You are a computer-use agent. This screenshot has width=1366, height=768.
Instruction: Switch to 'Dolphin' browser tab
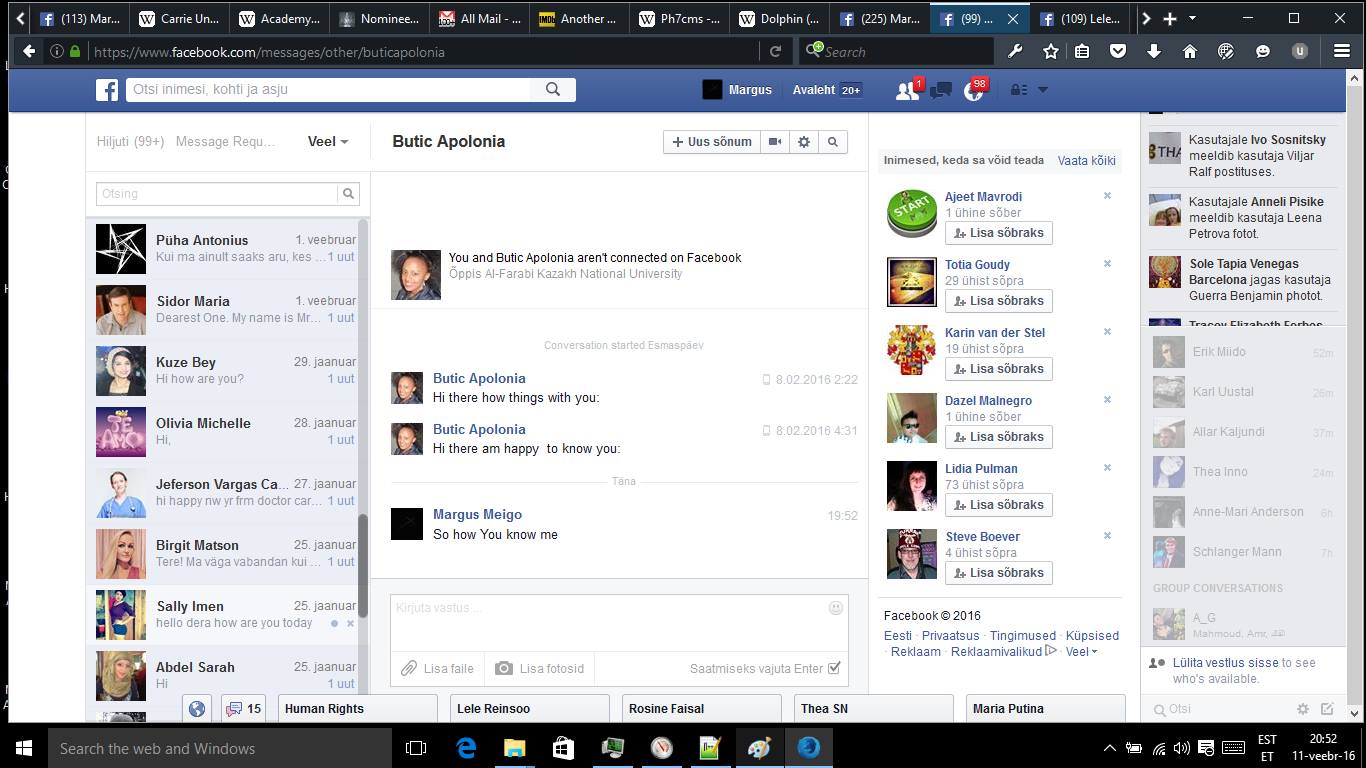pos(779,19)
